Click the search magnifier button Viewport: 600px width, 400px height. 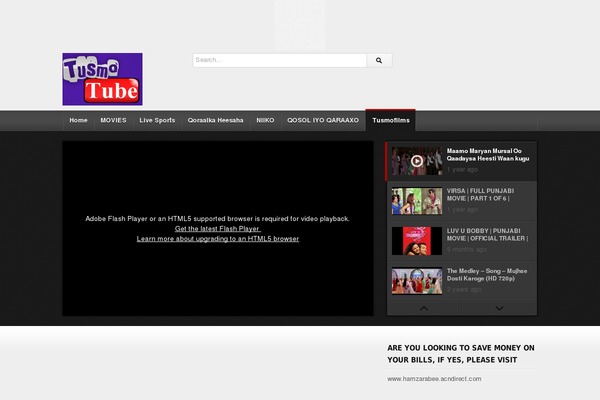[x=379, y=60]
